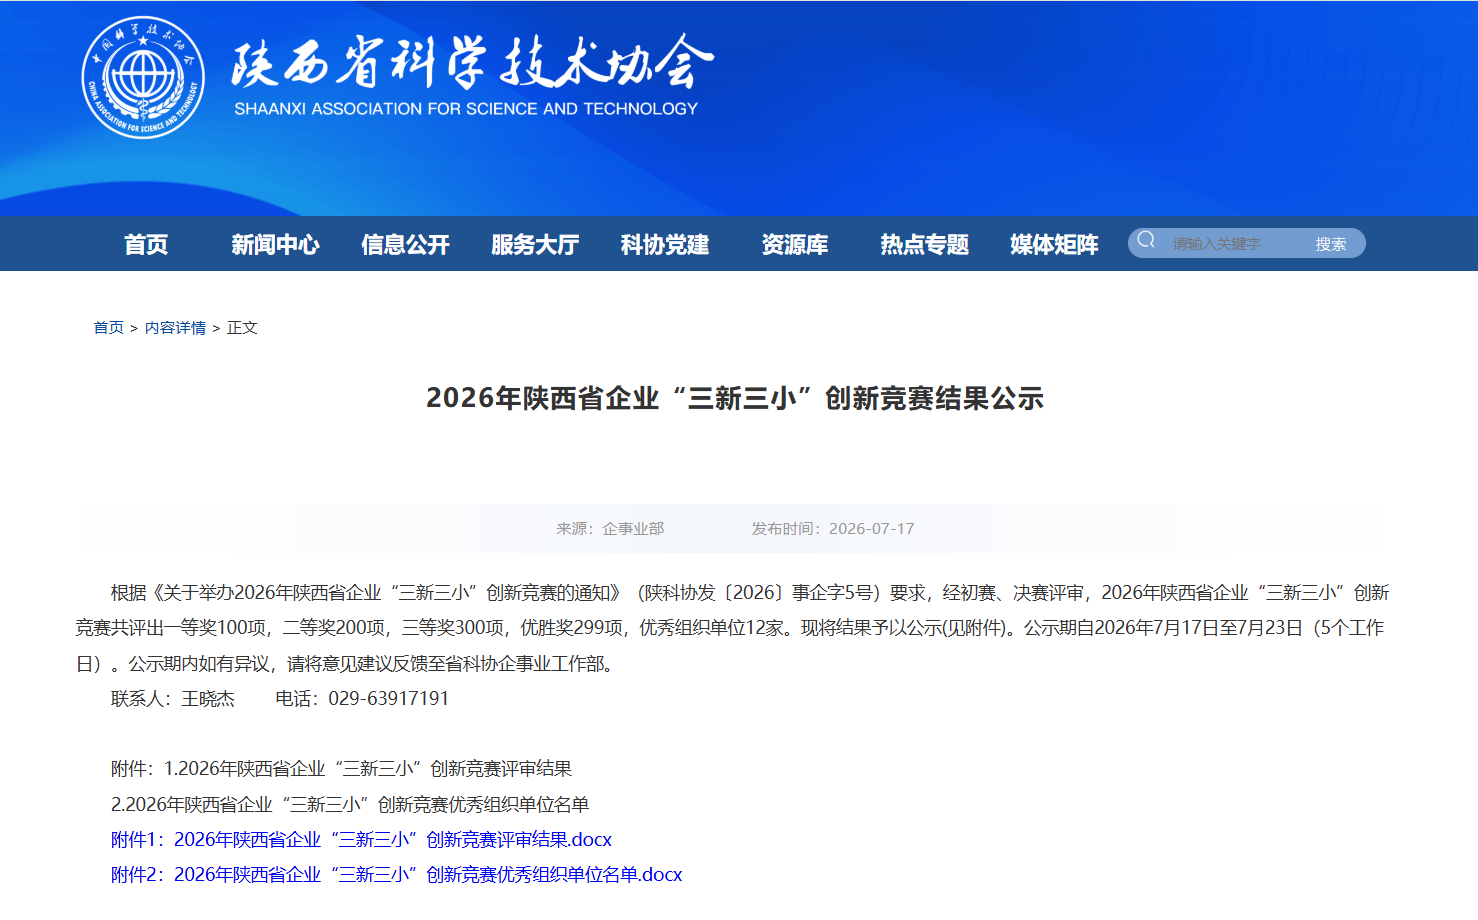Click the 内容详情 breadcrumb link
The image size is (1478, 920).
tap(175, 328)
